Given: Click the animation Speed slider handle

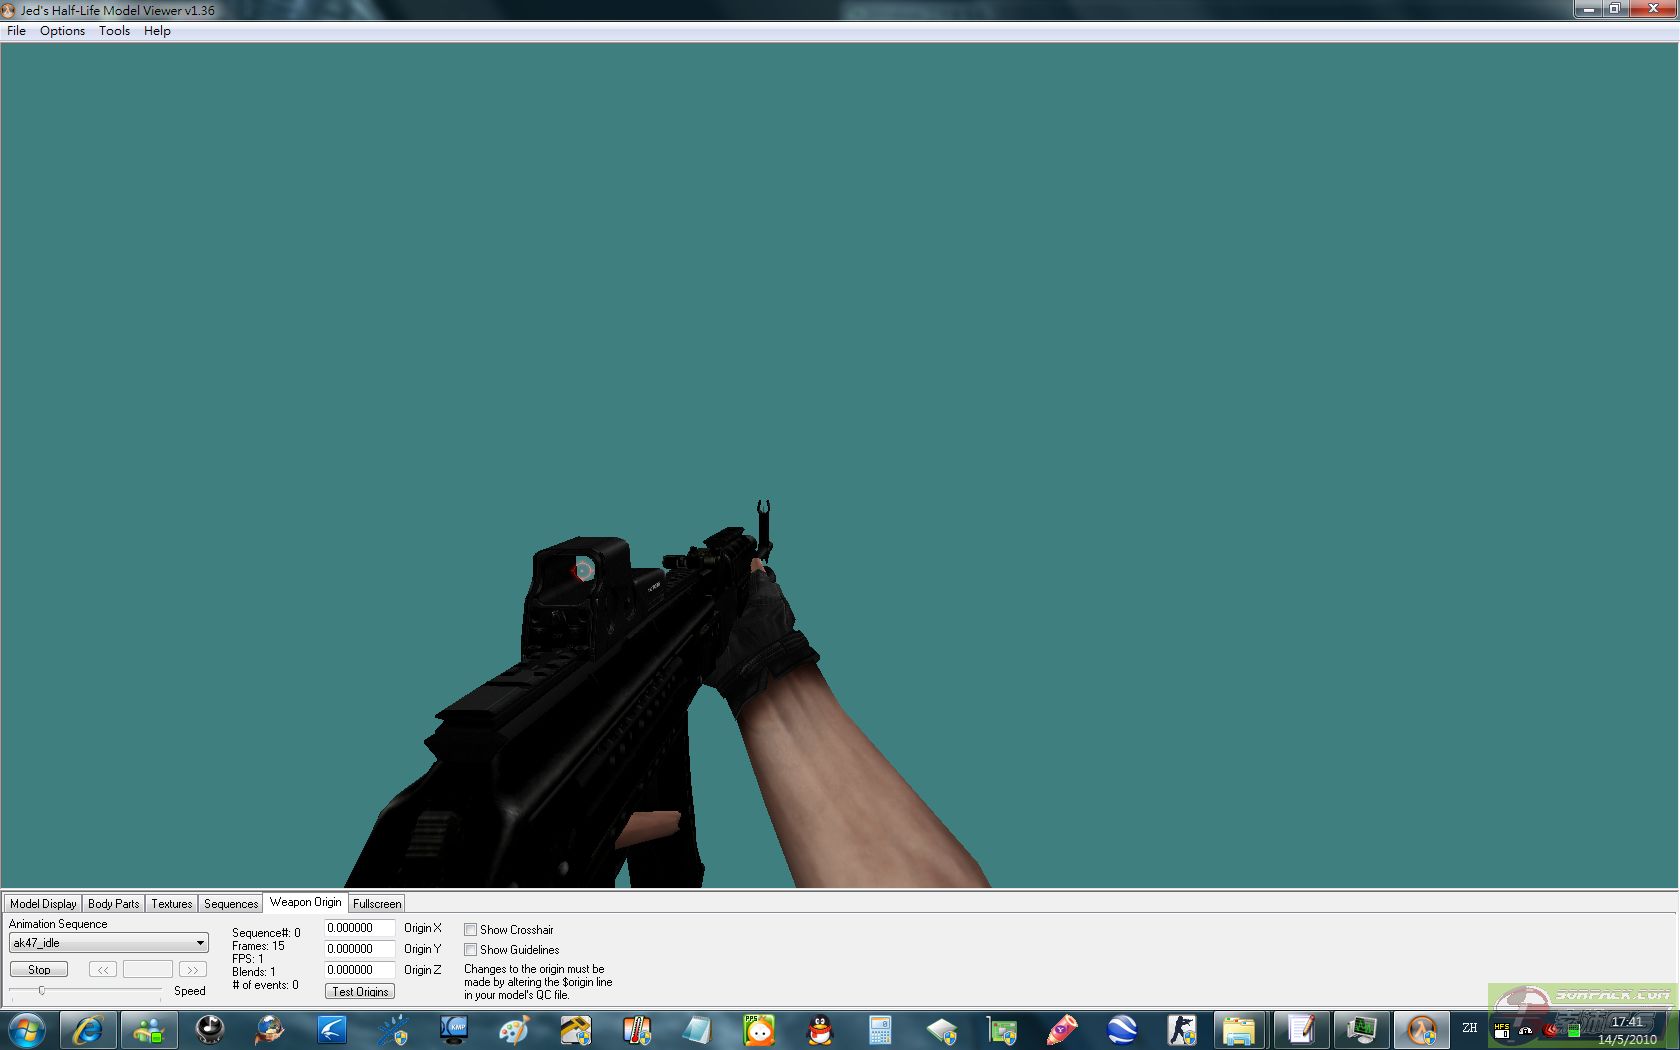Looking at the screenshot, I should coord(42,990).
